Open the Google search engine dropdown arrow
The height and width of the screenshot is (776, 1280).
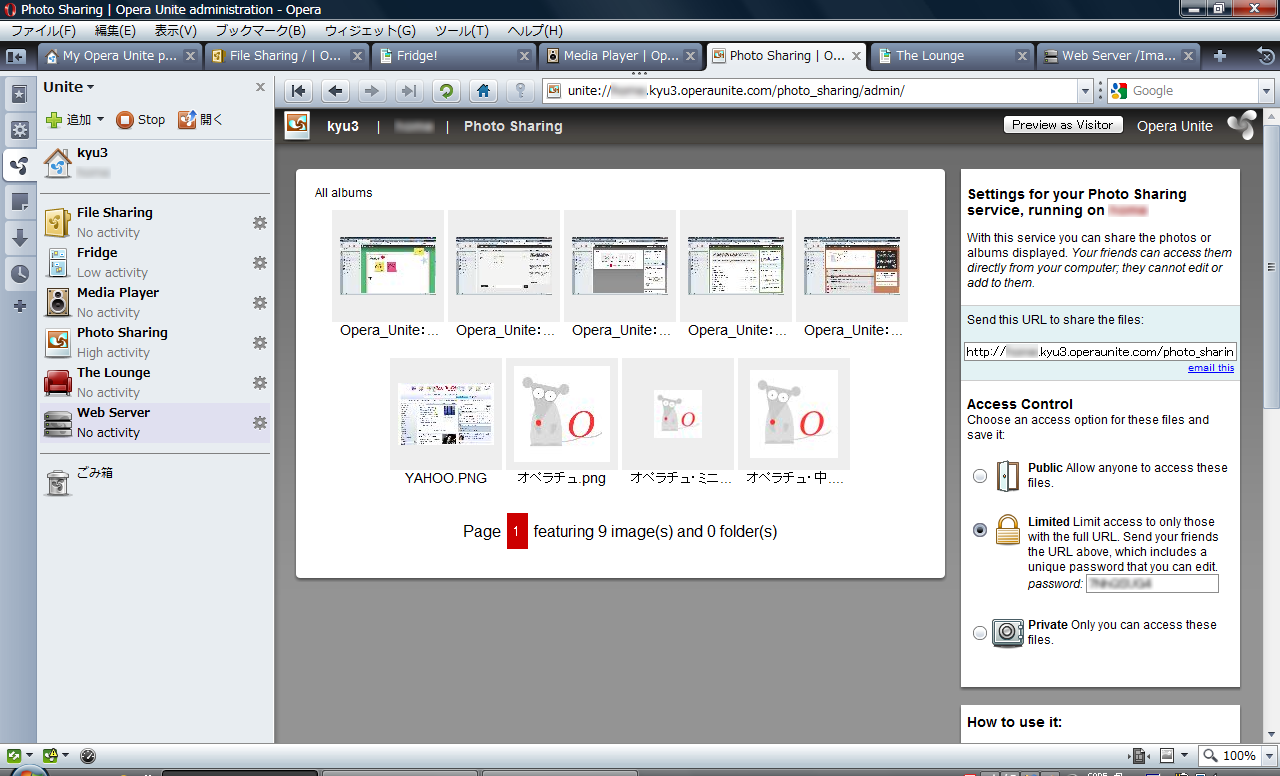point(1266,91)
